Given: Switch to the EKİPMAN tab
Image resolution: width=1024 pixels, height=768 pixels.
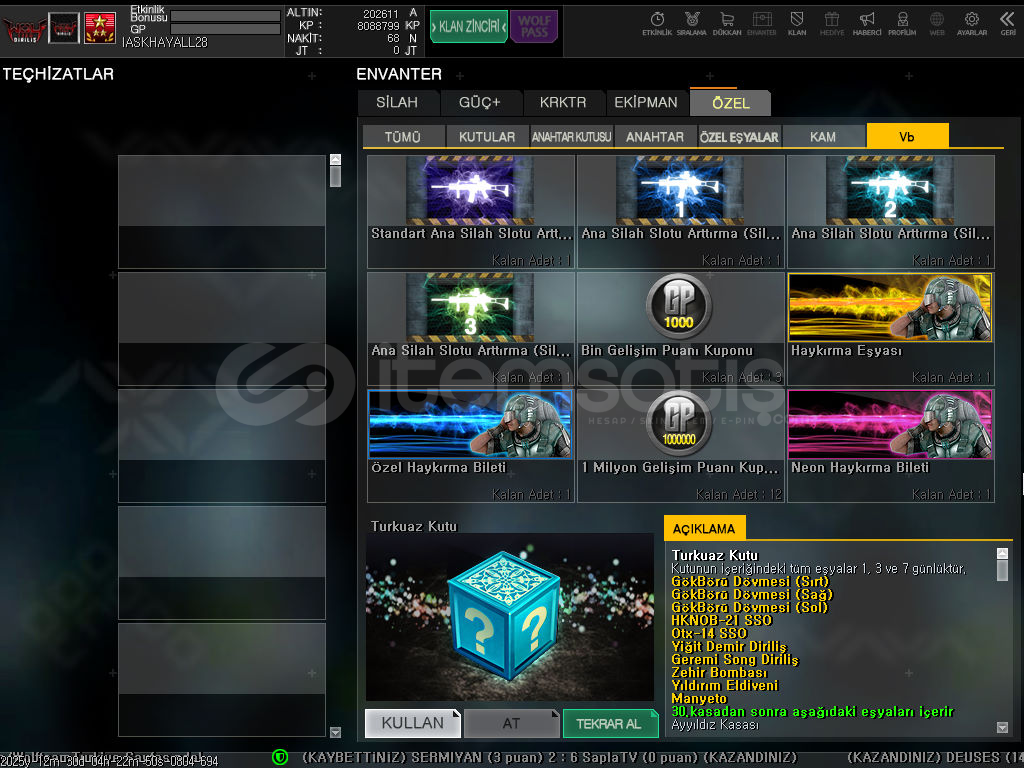Looking at the screenshot, I should 646,102.
